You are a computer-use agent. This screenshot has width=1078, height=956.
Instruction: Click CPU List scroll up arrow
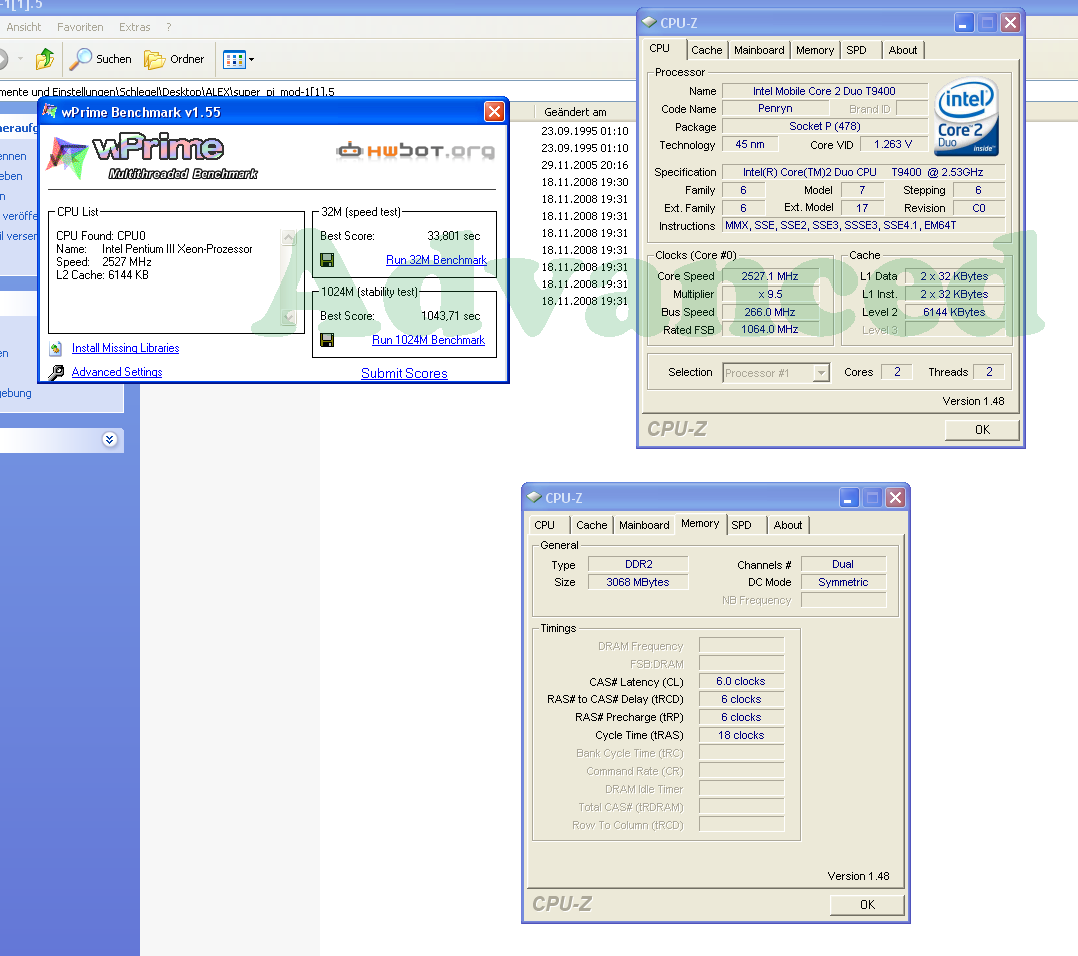tap(289, 237)
